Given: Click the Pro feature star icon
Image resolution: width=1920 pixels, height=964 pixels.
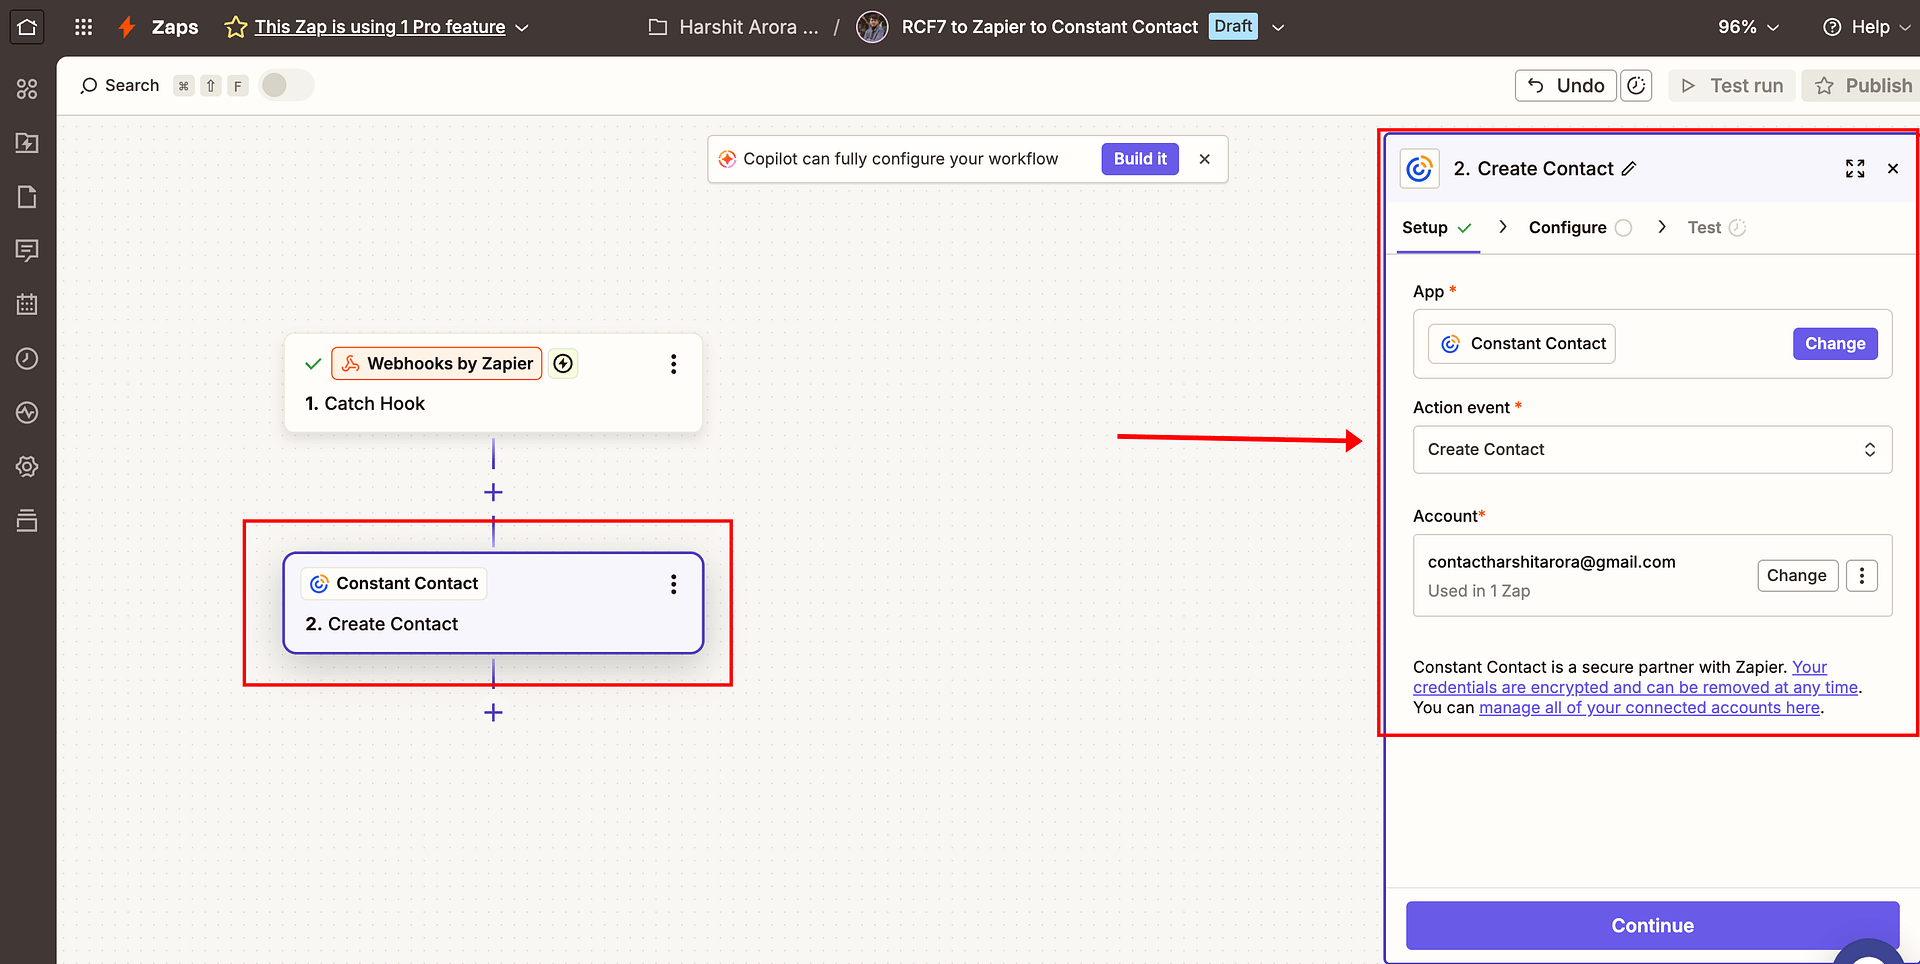Looking at the screenshot, I should pyautogui.click(x=236, y=27).
